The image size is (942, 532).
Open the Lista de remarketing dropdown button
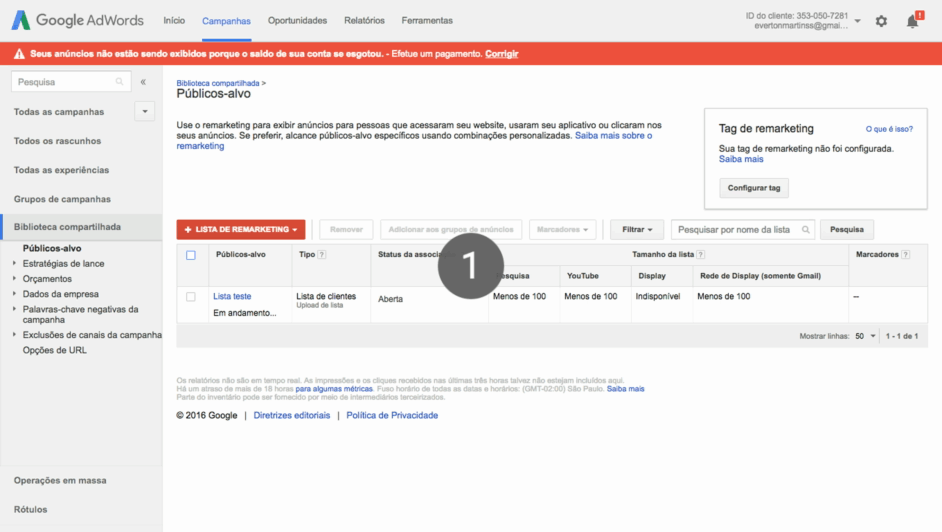pos(241,229)
